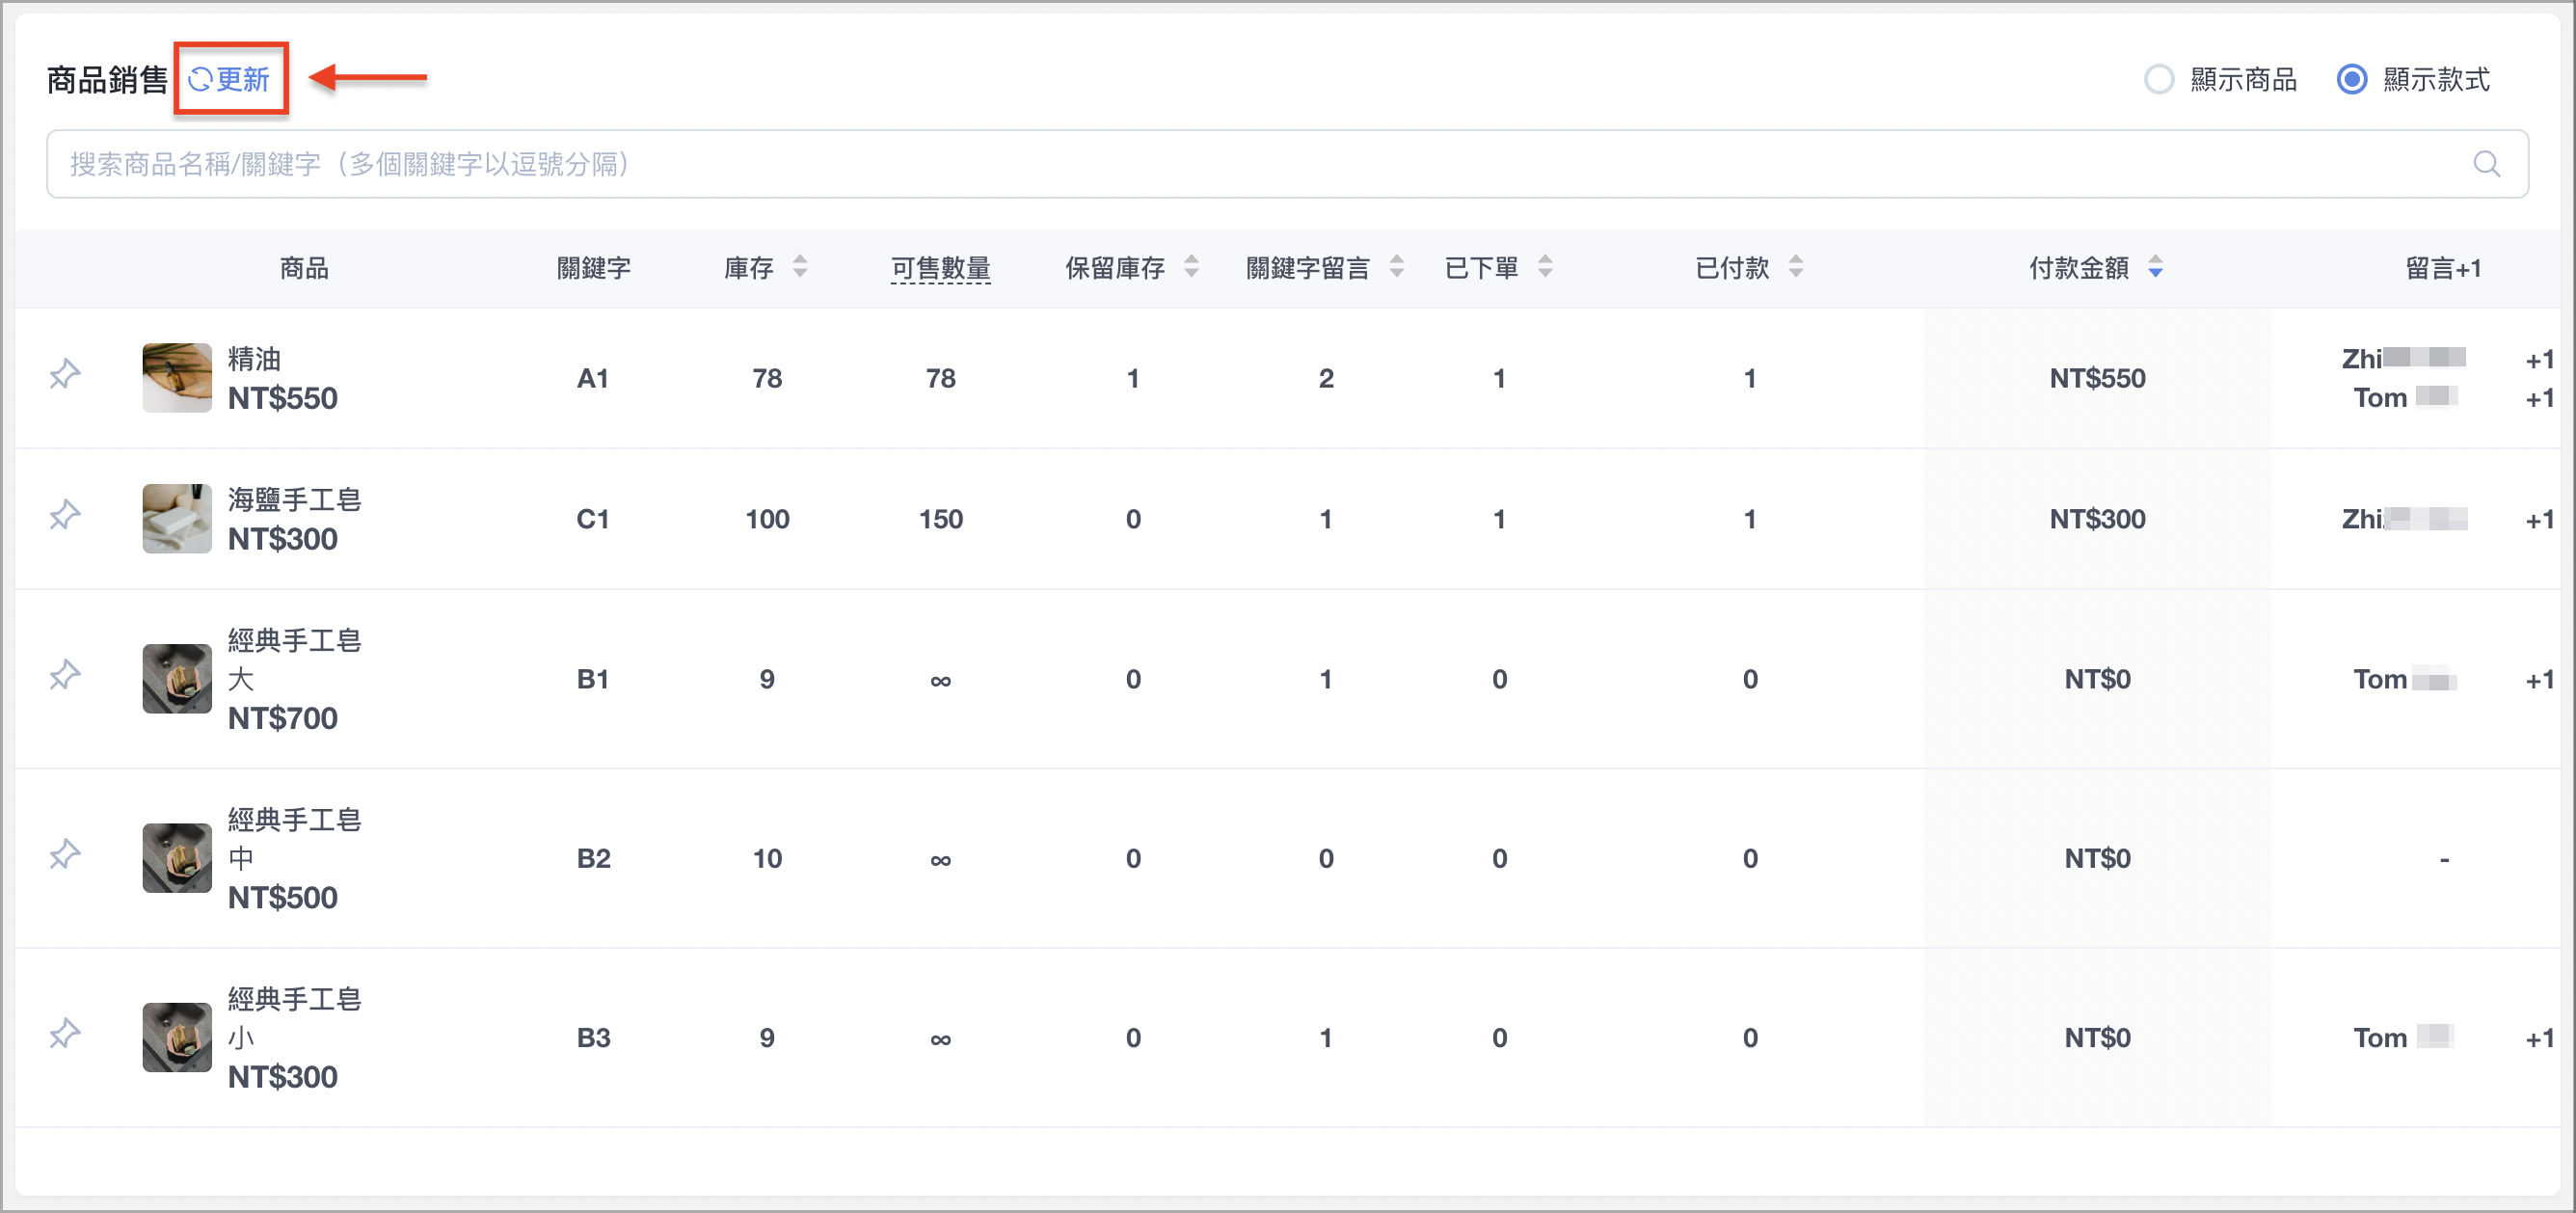The image size is (2576, 1213).
Task: Pin the 海鹽手工皂 product row
Action: (65, 515)
